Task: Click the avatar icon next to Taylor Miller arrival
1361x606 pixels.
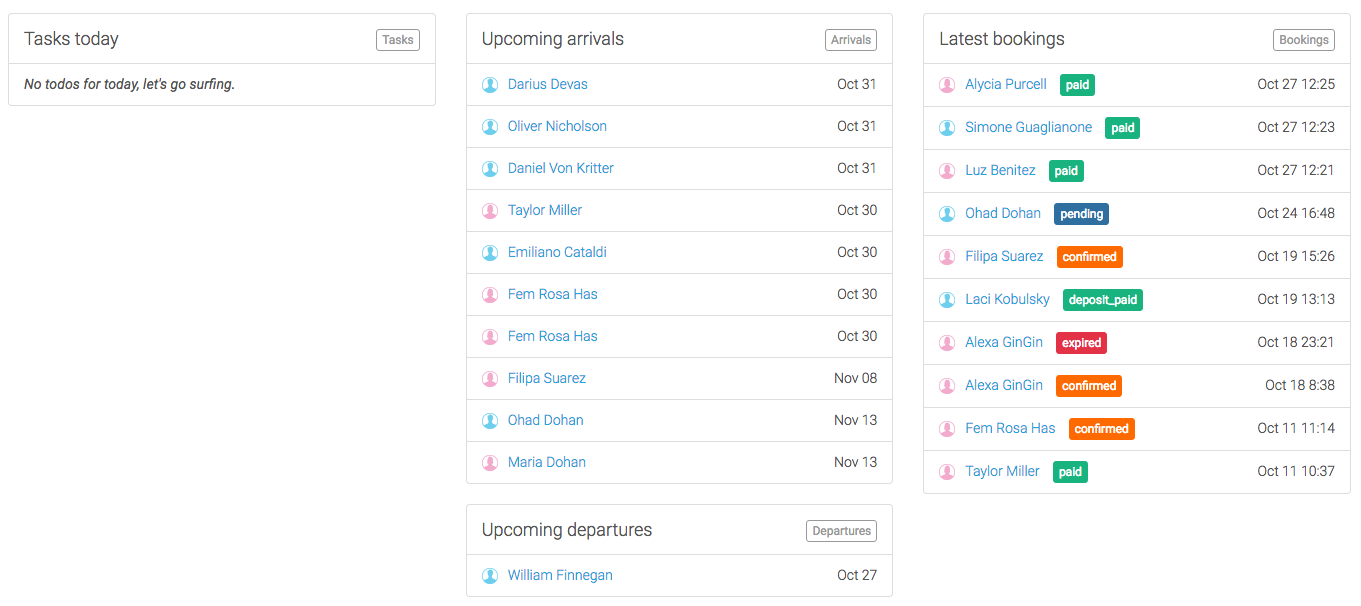Action: [x=490, y=211]
